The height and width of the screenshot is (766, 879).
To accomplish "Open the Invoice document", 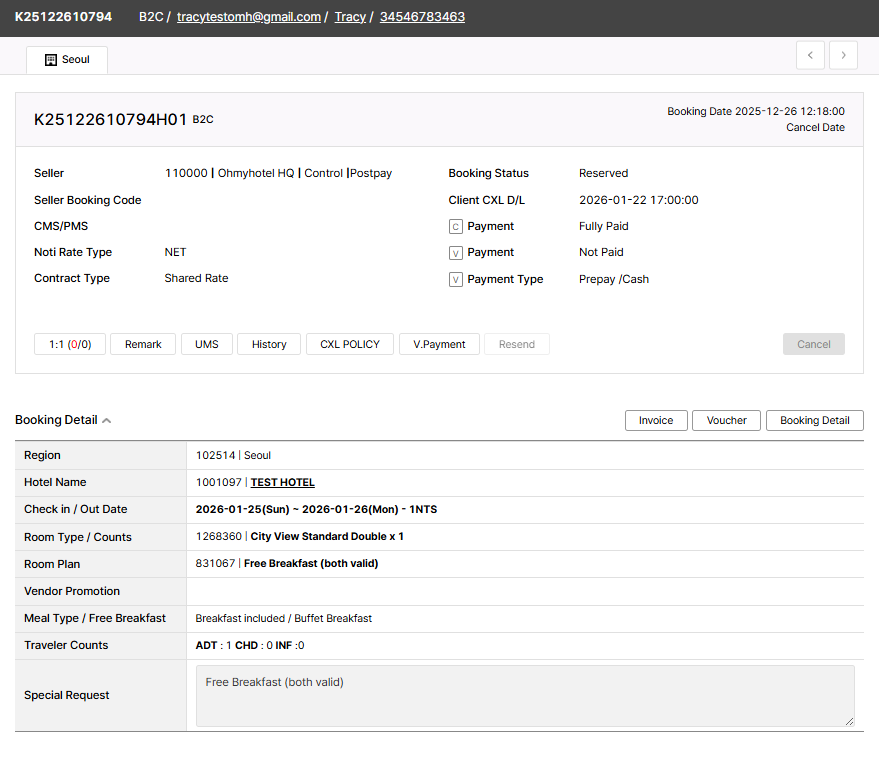I will coord(656,421).
